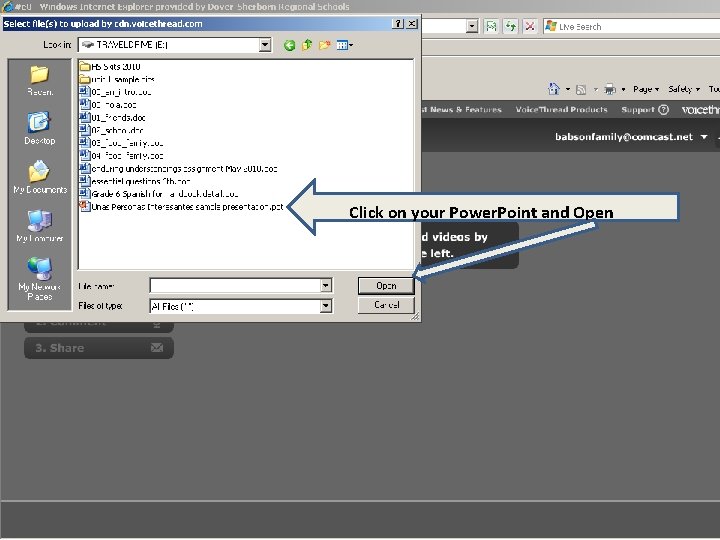Click the Cancel button
720x540 pixels.
[386, 305]
